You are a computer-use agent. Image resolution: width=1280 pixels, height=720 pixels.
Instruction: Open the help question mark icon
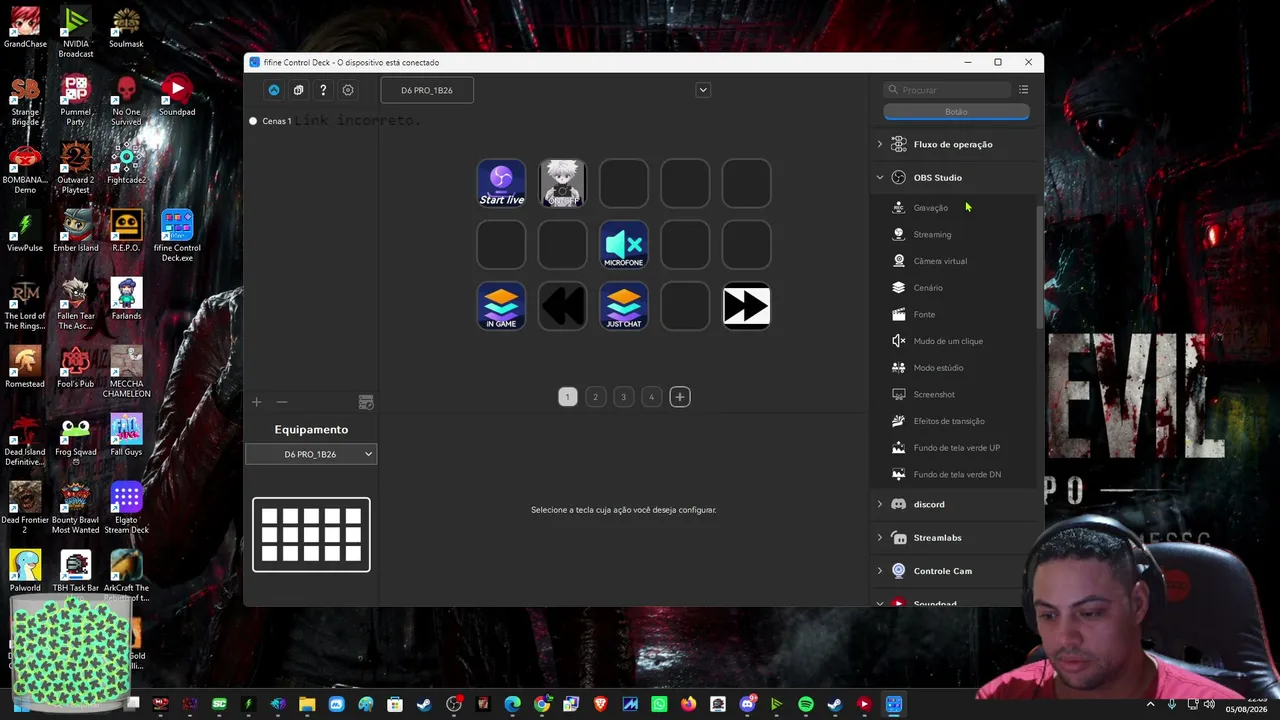[323, 90]
